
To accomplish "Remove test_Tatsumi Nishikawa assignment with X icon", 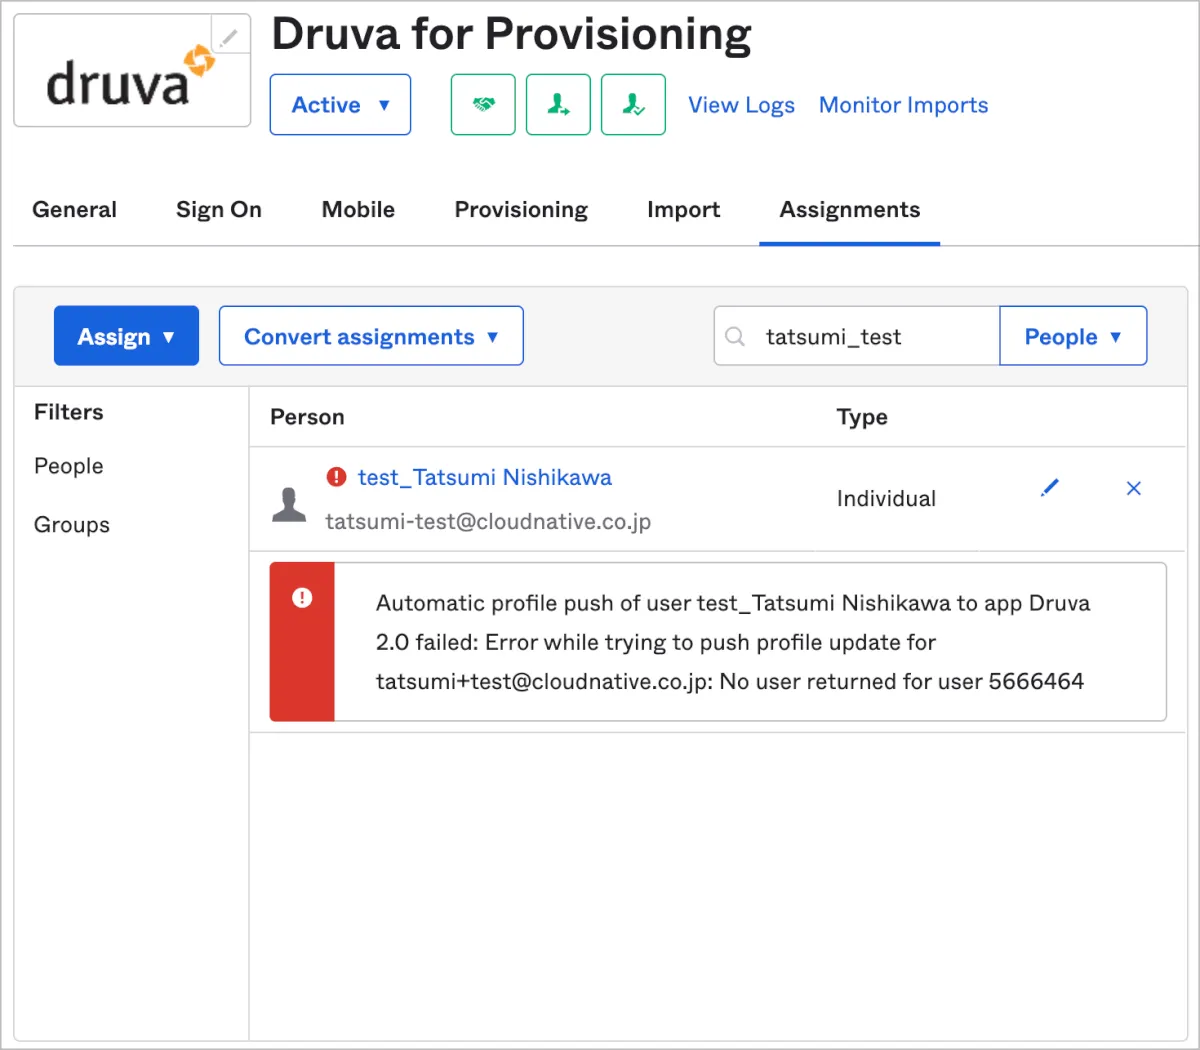I will click(1133, 488).
